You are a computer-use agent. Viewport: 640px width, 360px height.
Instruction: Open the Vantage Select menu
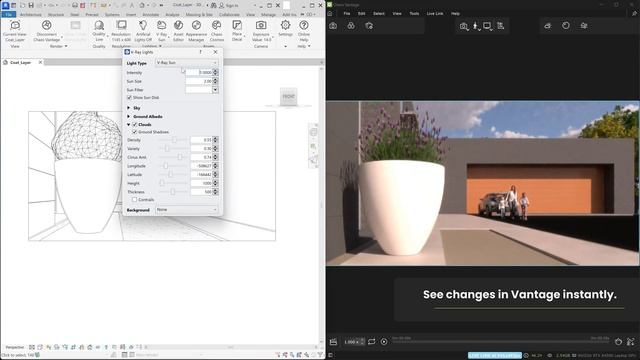click(x=379, y=13)
